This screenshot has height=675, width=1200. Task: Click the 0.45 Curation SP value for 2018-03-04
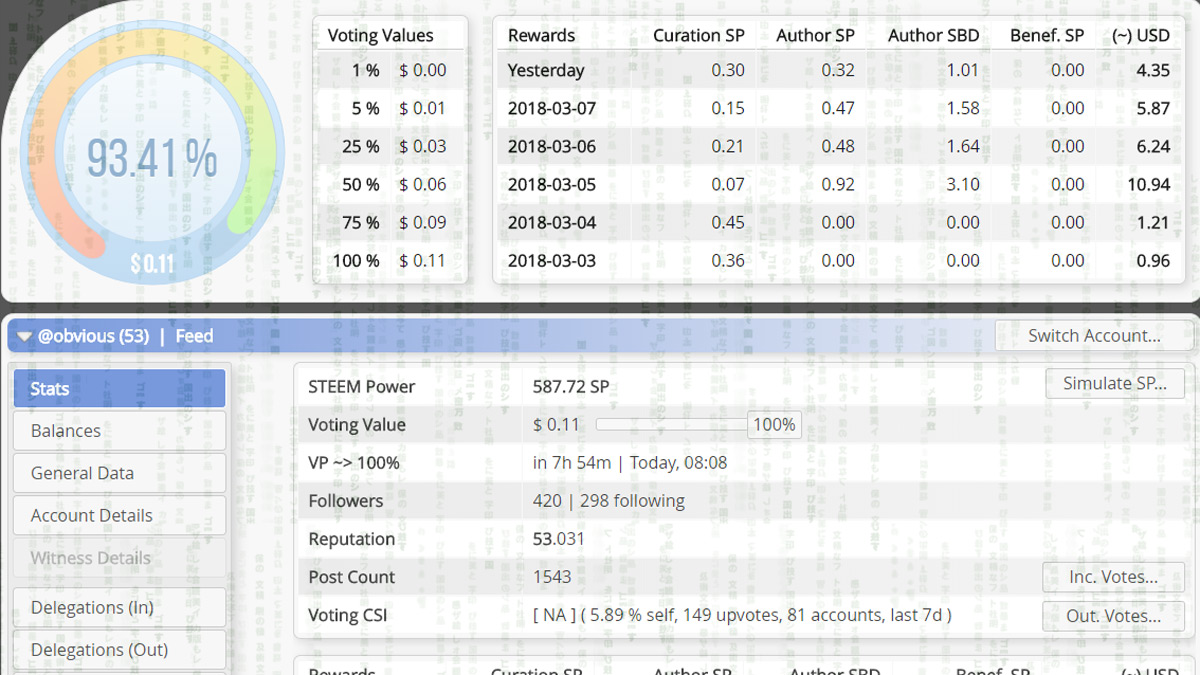tap(728, 222)
